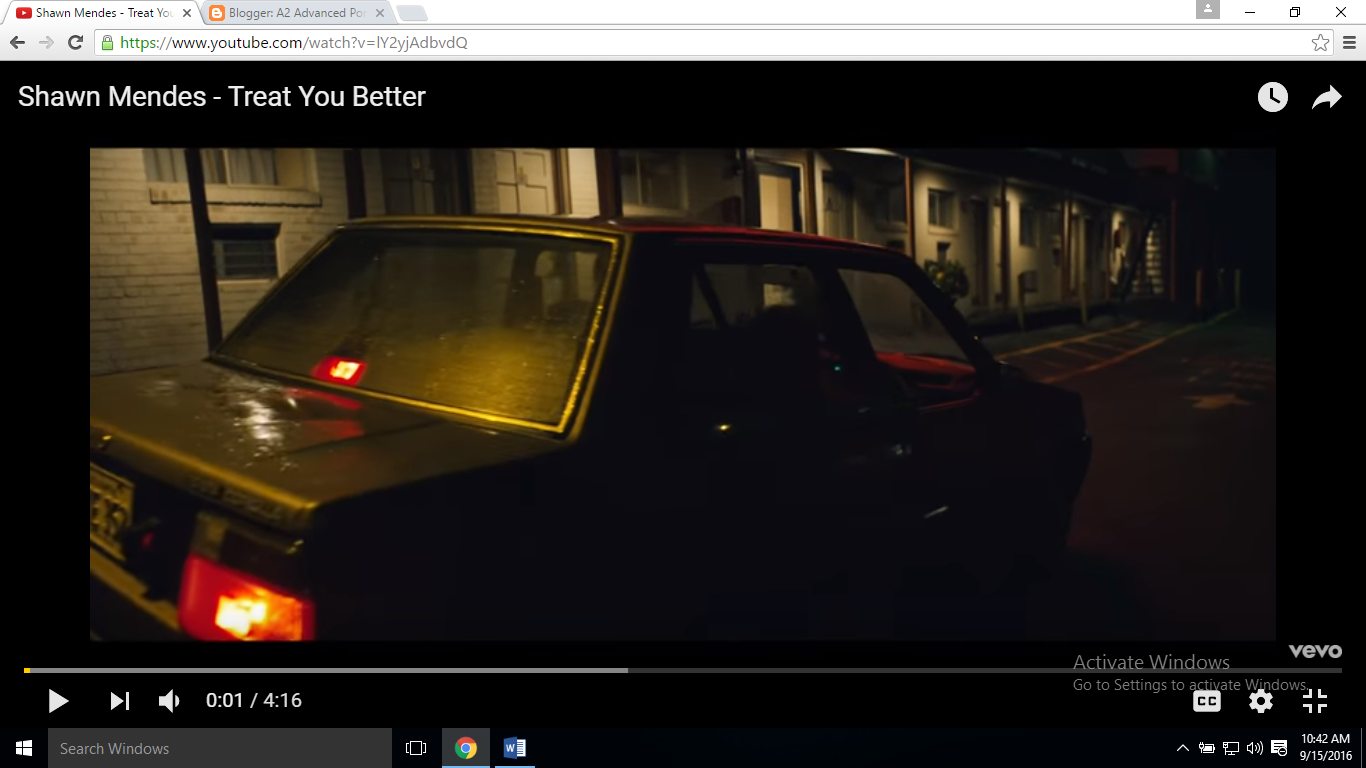Open network connections icon
This screenshot has height=768, width=1366.
pos(1231,748)
